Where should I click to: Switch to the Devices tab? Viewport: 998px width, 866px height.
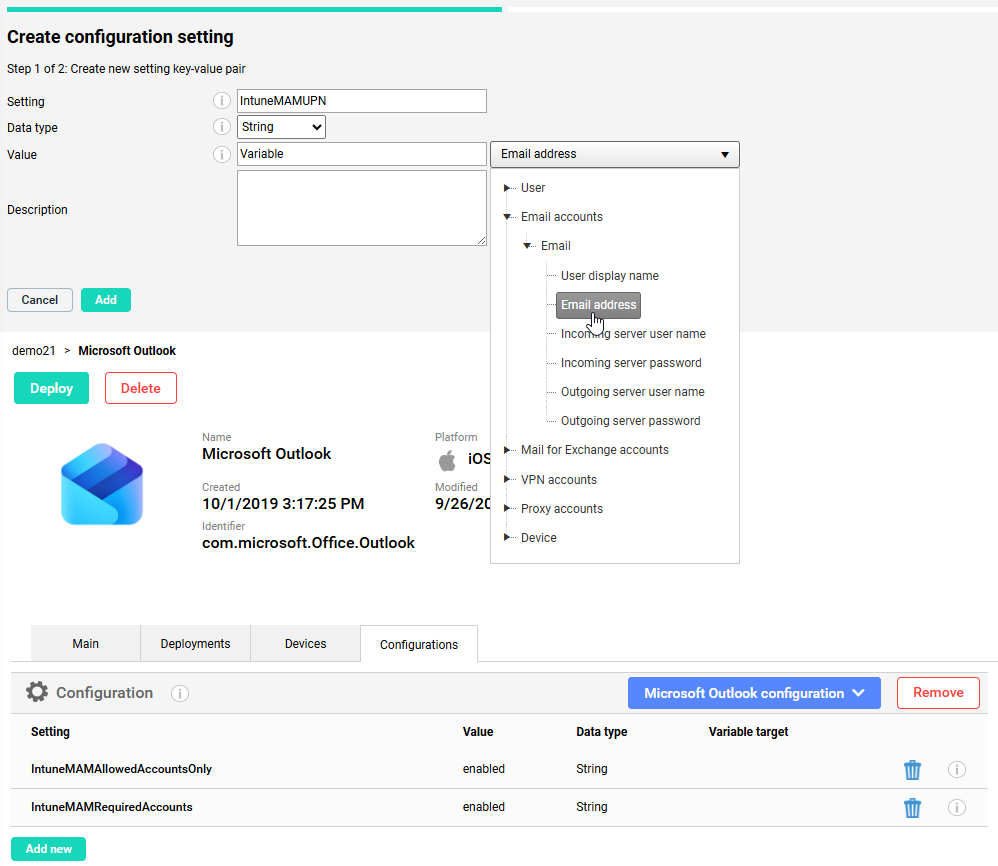[306, 643]
